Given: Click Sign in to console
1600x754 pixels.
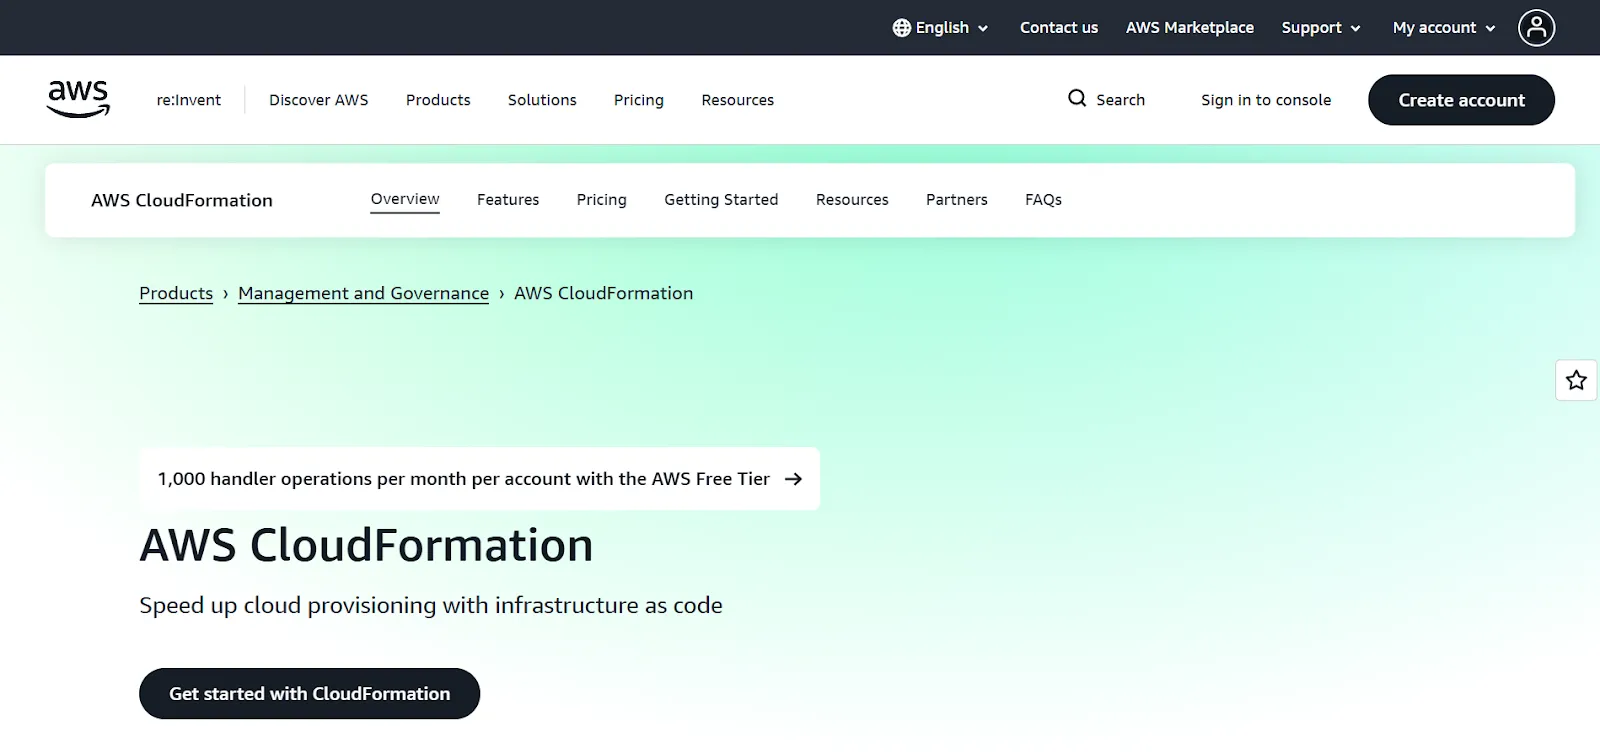Looking at the screenshot, I should (1266, 100).
